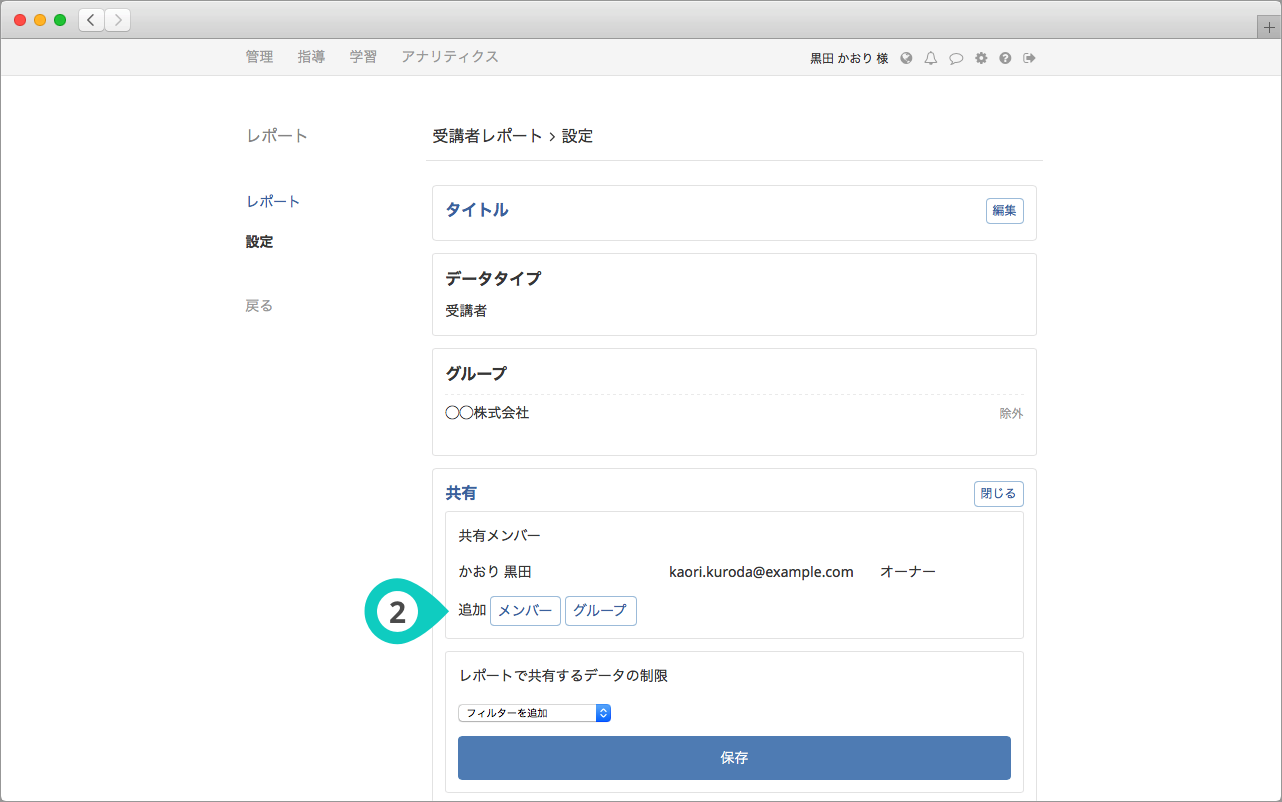The width and height of the screenshot is (1282, 802).
Task: Open the 指導 menu
Action: pos(311,57)
